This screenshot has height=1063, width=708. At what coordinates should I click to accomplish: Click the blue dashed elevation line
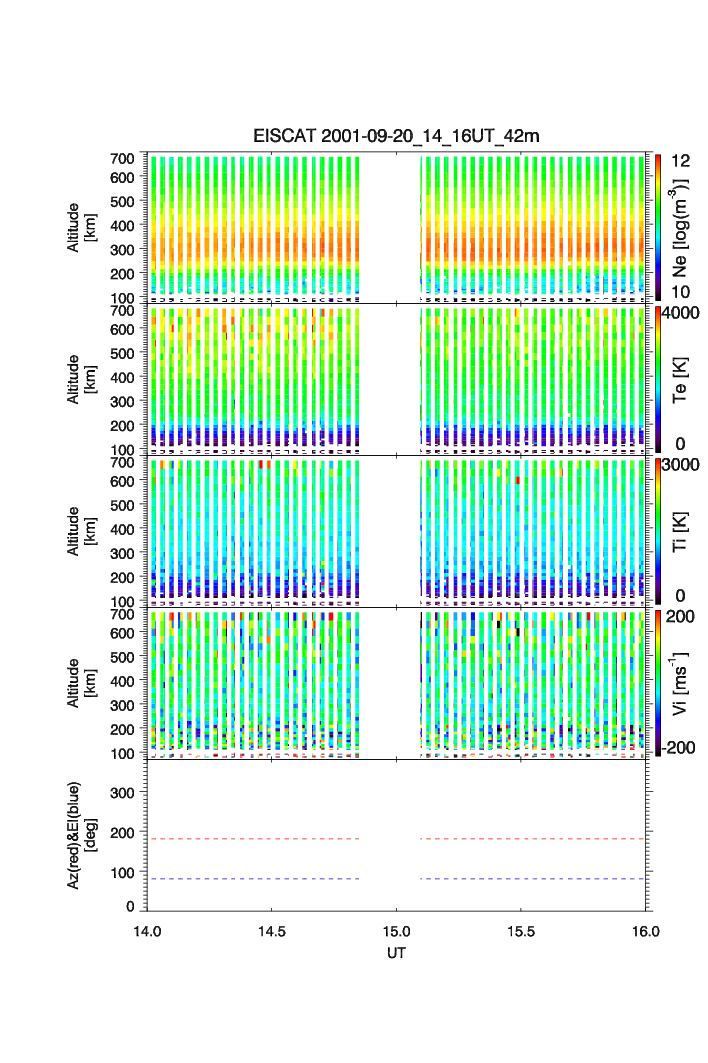pos(253,879)
